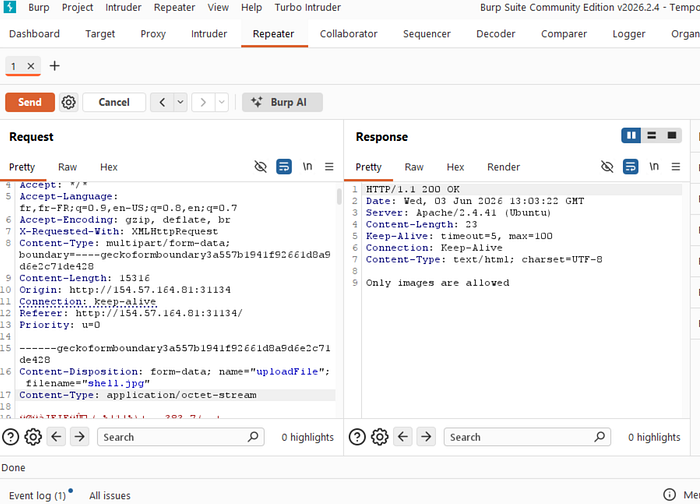
Task: Select side-by-side layout view
Action: point(631,135)
